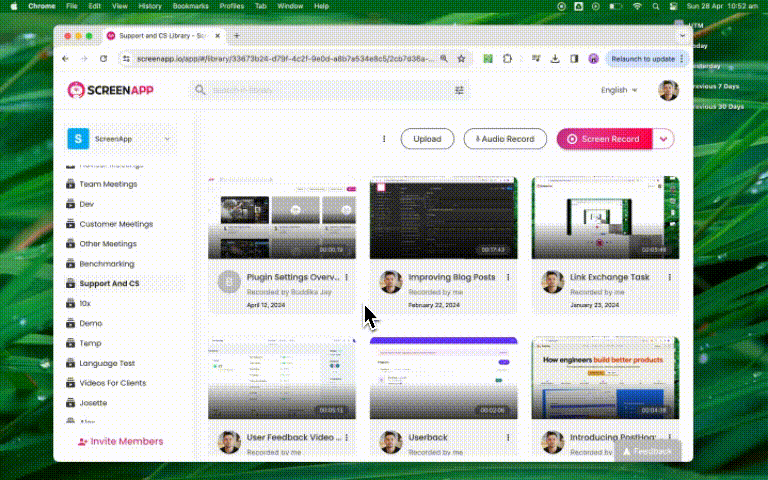Open the Customer Meetings folder
This screenshot has width=768, height=480.
pyautogui.click(x=115, y=224)
